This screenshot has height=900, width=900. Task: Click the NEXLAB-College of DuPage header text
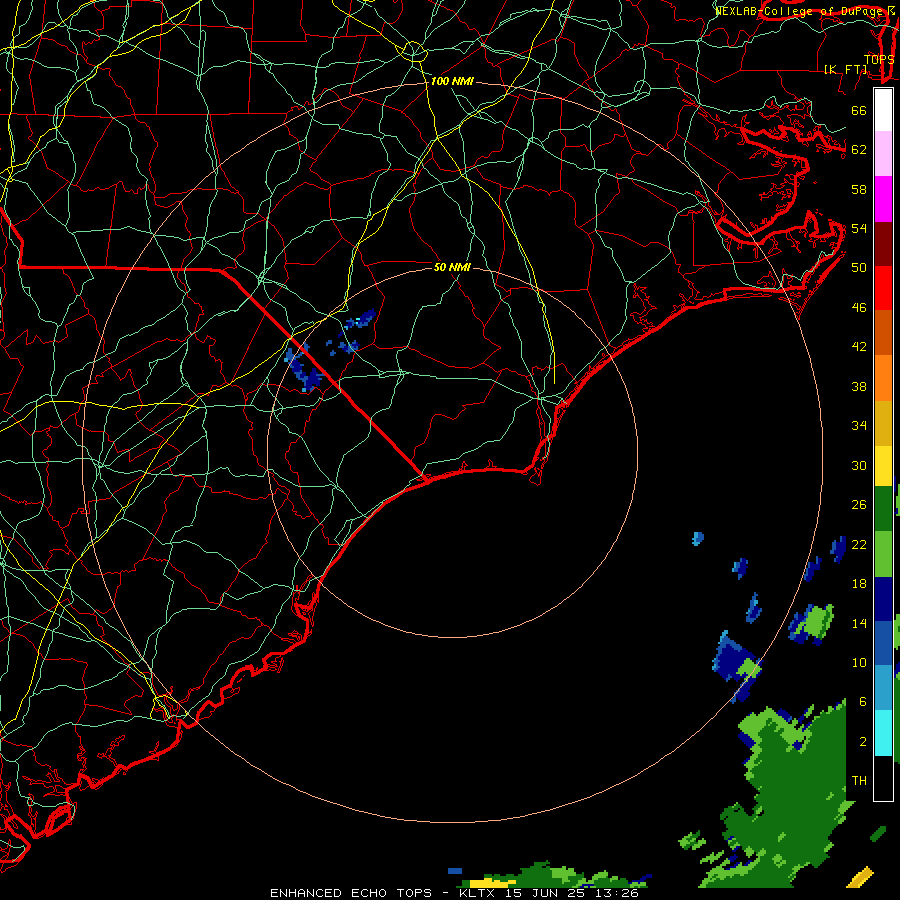(800, 11)
